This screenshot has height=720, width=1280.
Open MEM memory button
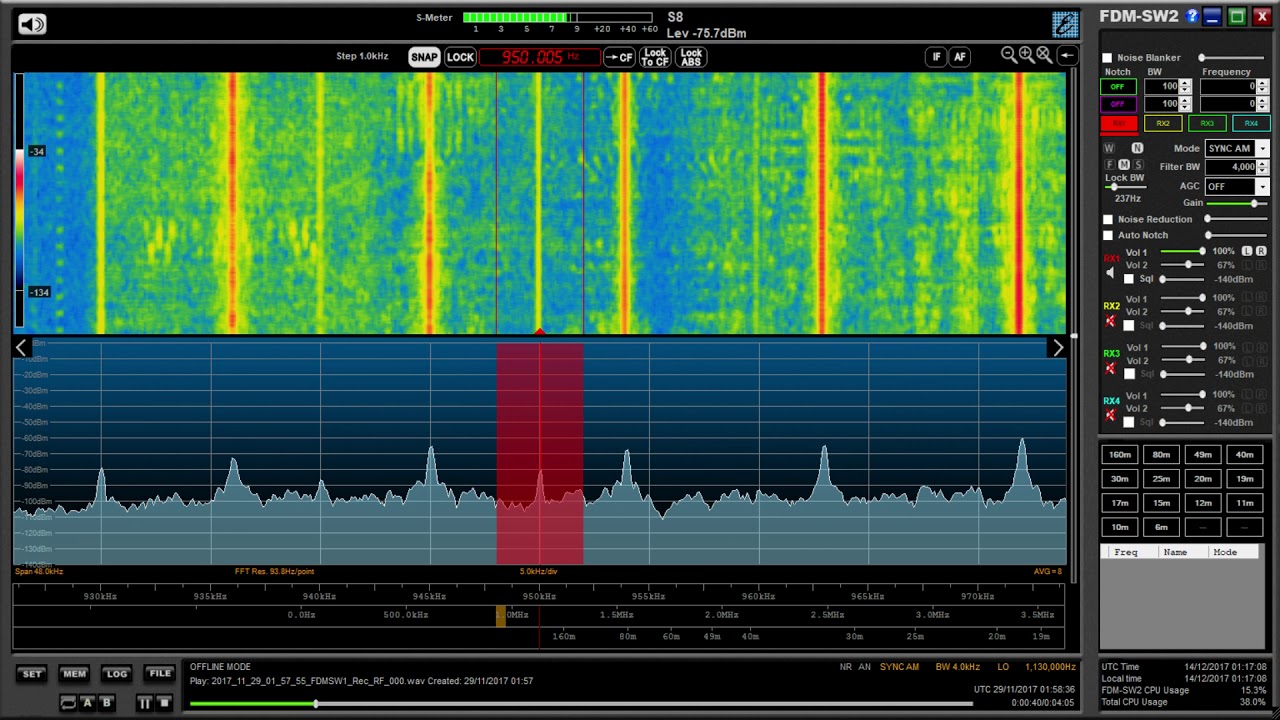click(74, 674)
